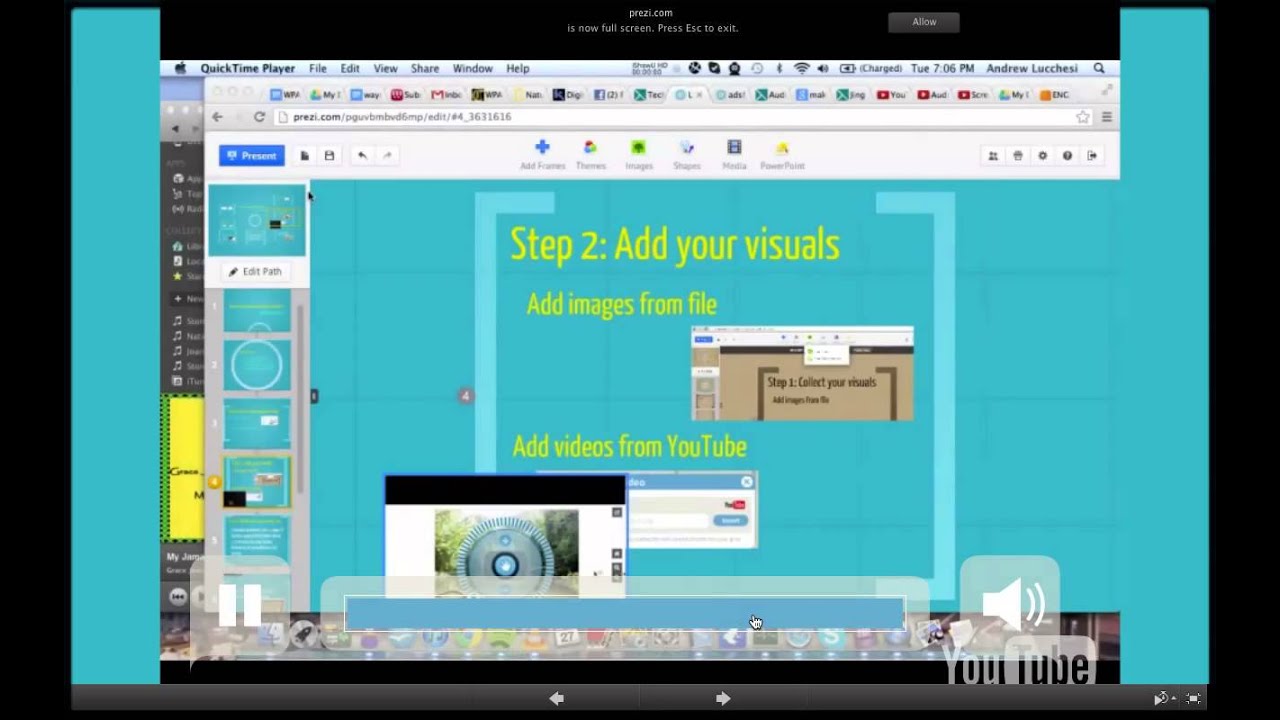Bookmark page with the star icon
1280x720 pixels.
[1082, 117]
